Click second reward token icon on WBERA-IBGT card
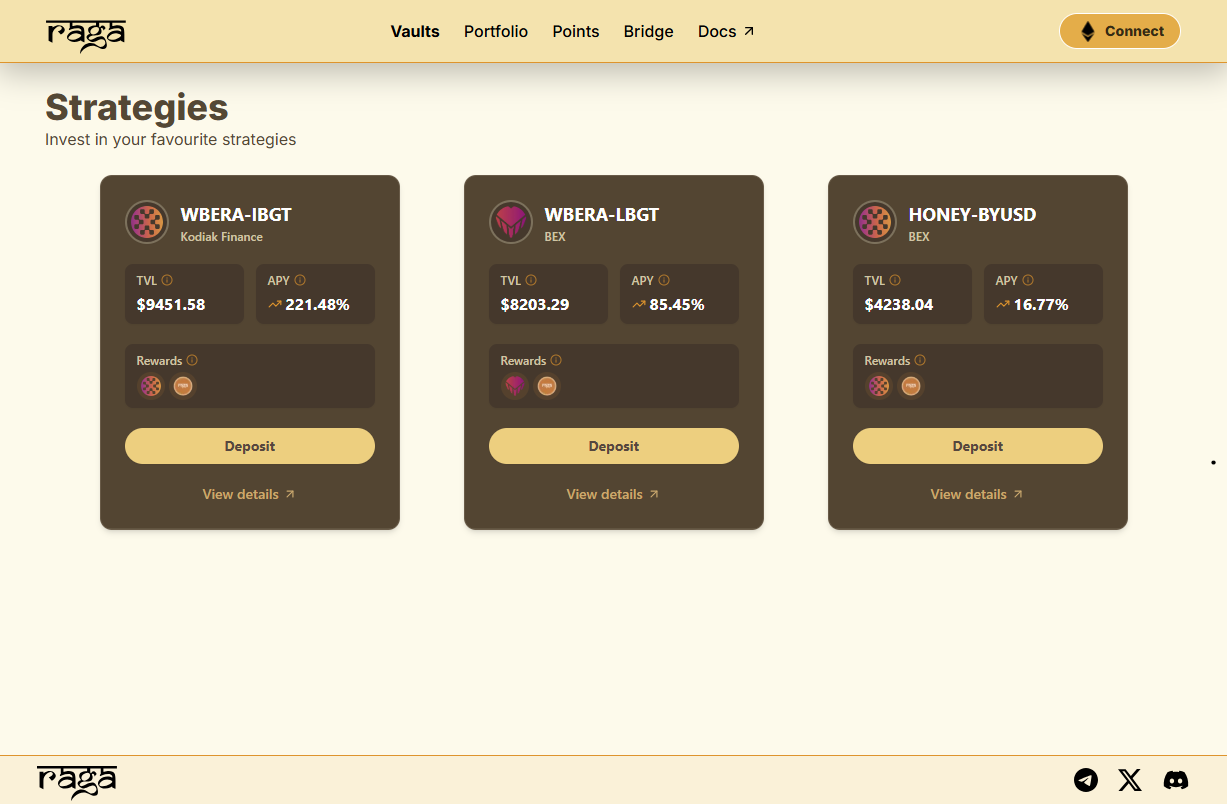This screenshot has height=804, width=1227. point(183,386)
